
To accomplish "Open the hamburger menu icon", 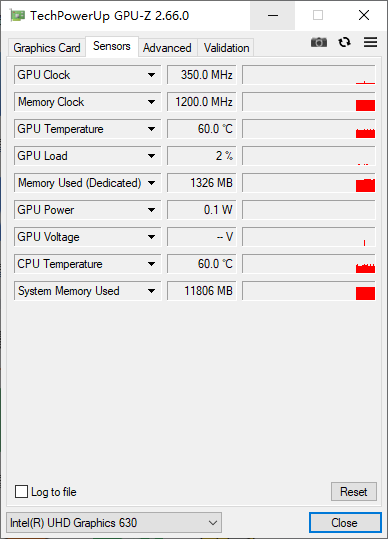I will coord(370,42).
